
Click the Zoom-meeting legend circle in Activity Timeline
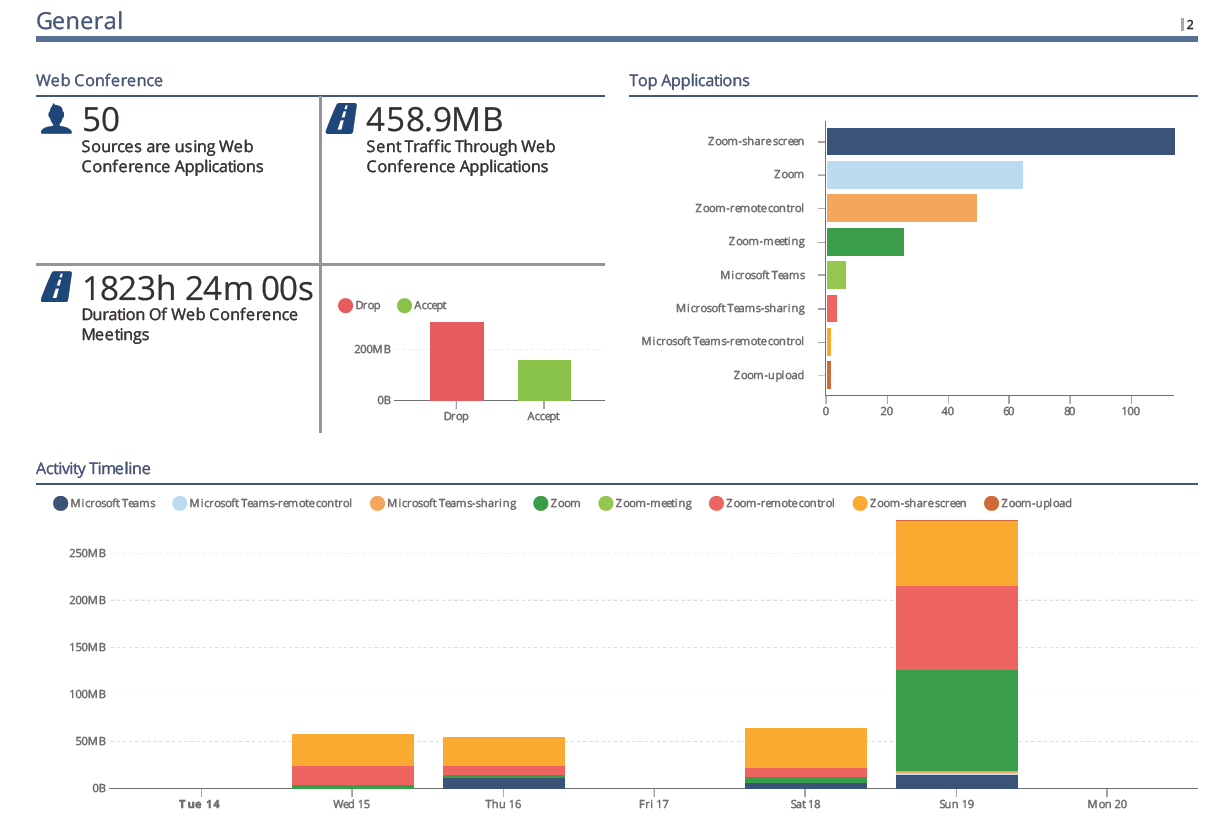pyautogui.click(x=605, y=503)
